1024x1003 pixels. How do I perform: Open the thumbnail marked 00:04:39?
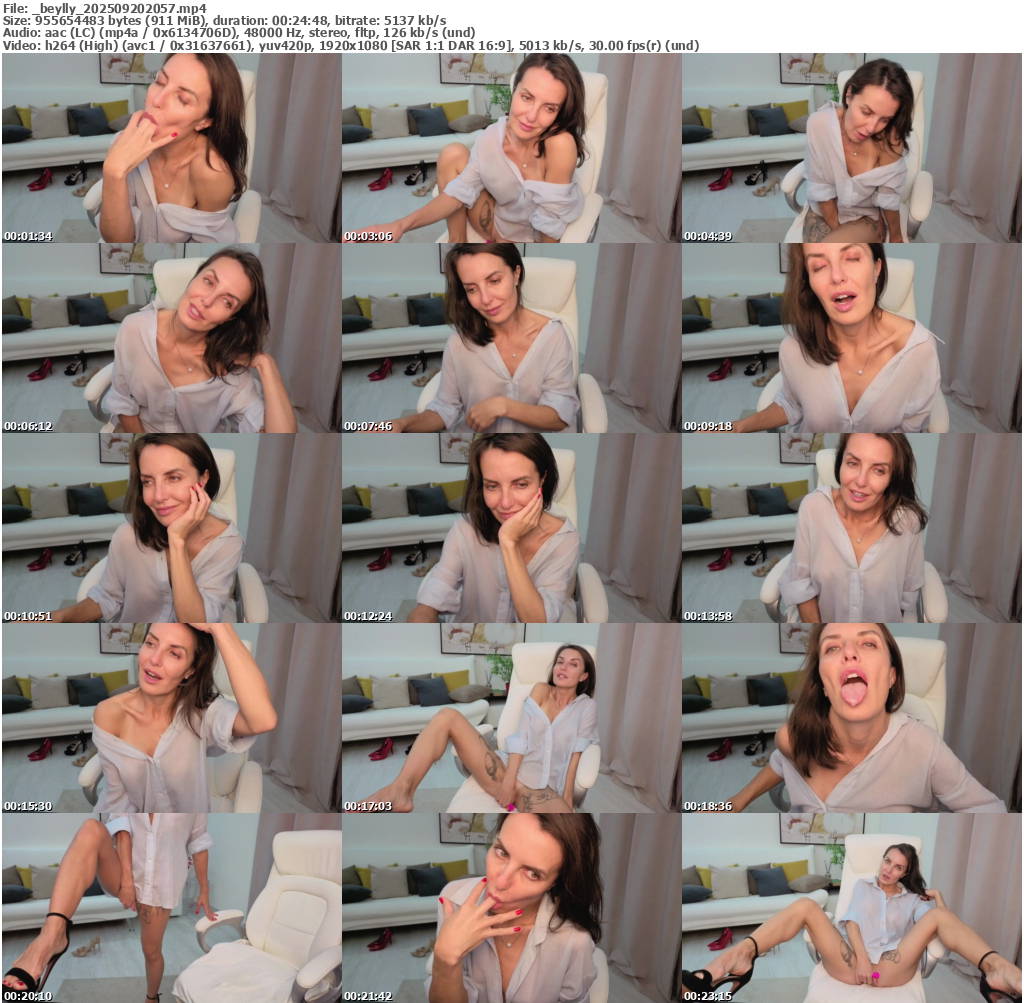852,148
